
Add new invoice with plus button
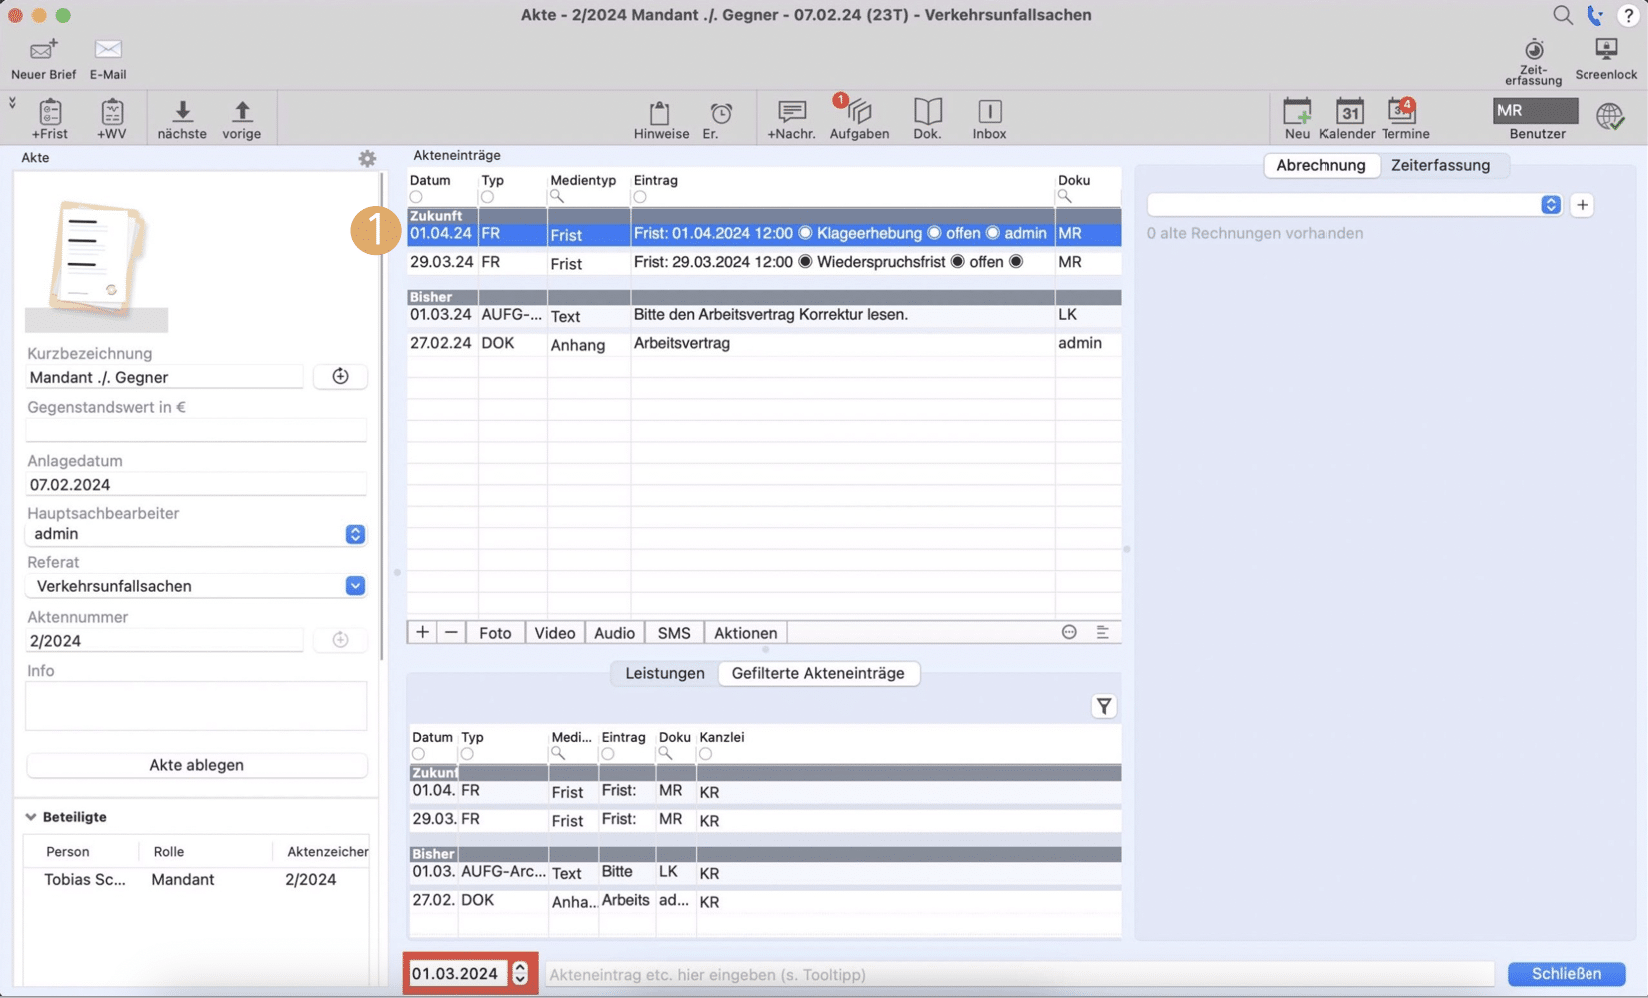pos(1582,205)
